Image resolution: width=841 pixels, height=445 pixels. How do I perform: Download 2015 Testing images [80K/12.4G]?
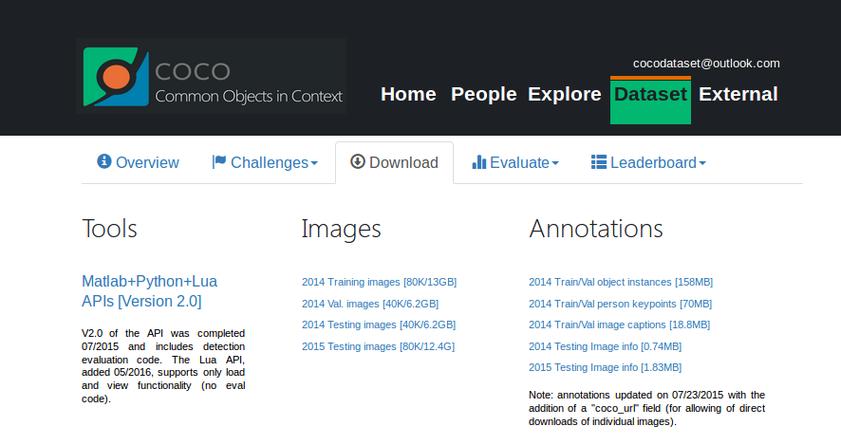click(x=378, y=346)
